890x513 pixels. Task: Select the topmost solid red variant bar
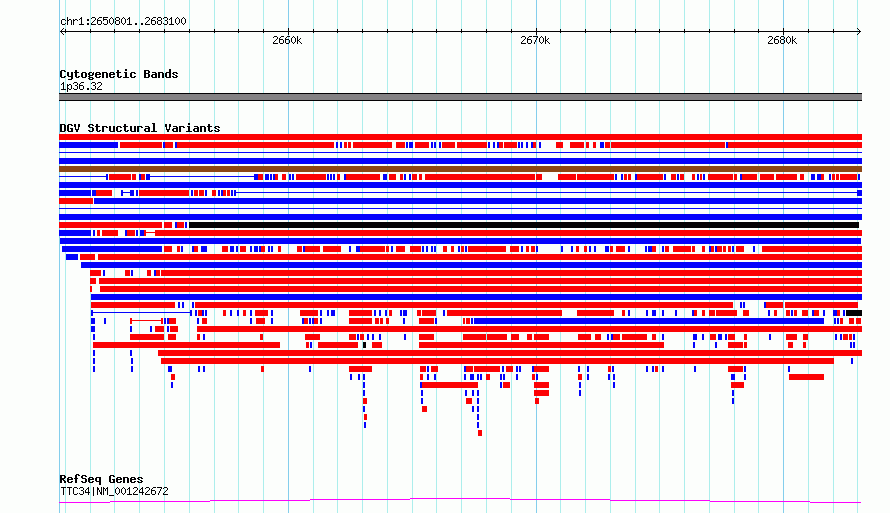point(460,137)
